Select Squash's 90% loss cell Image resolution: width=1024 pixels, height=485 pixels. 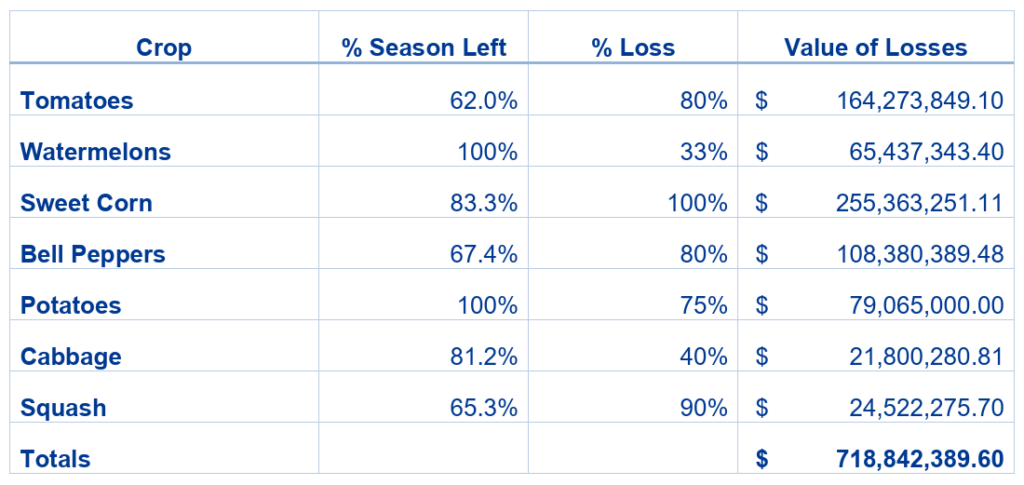[x=704, y=408]
